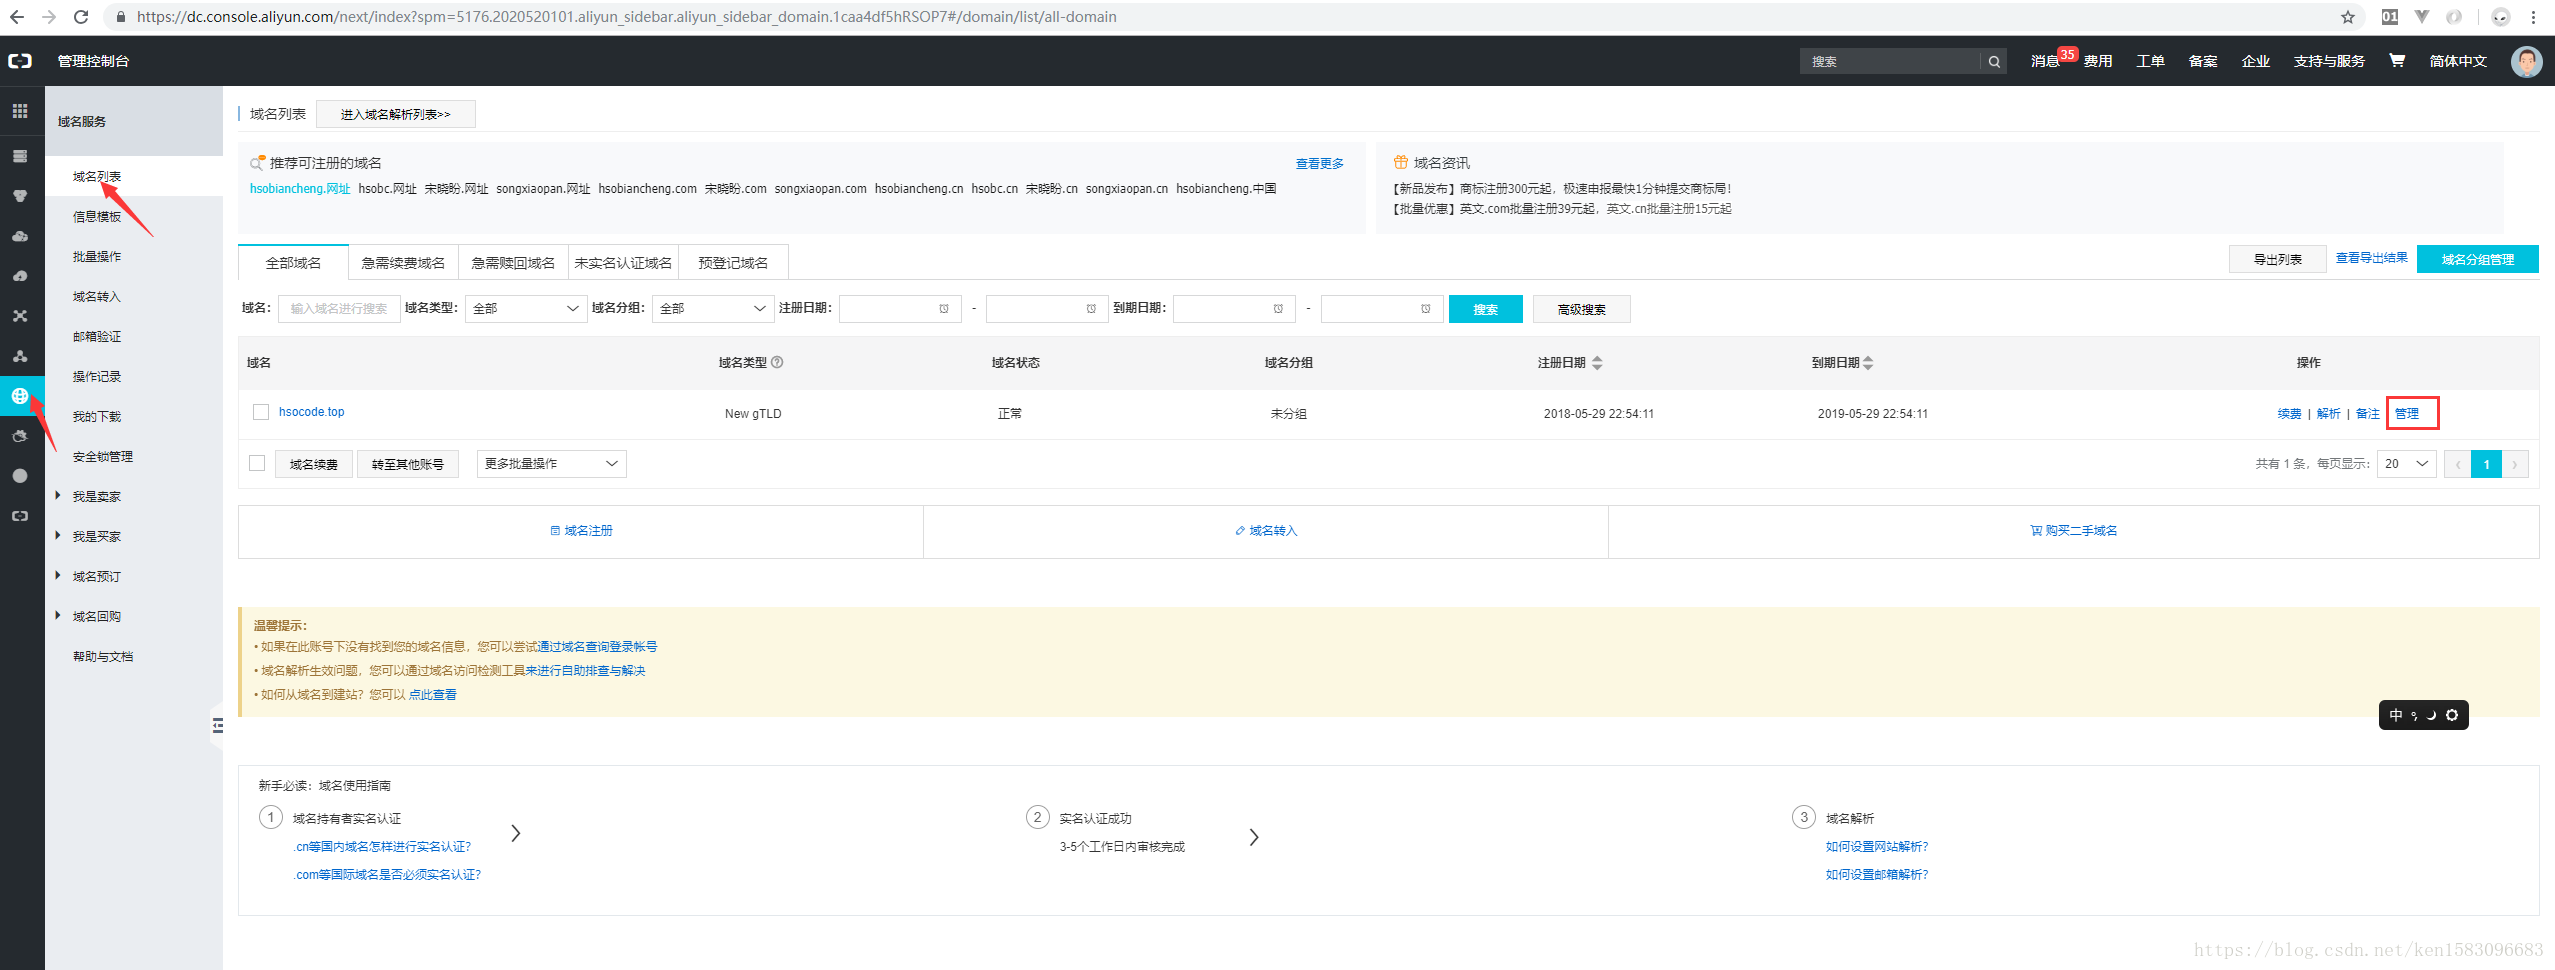Switch to 未实名认证域名 tab
The height and width of the screenshot is (970, 2555).
point(623,263)
